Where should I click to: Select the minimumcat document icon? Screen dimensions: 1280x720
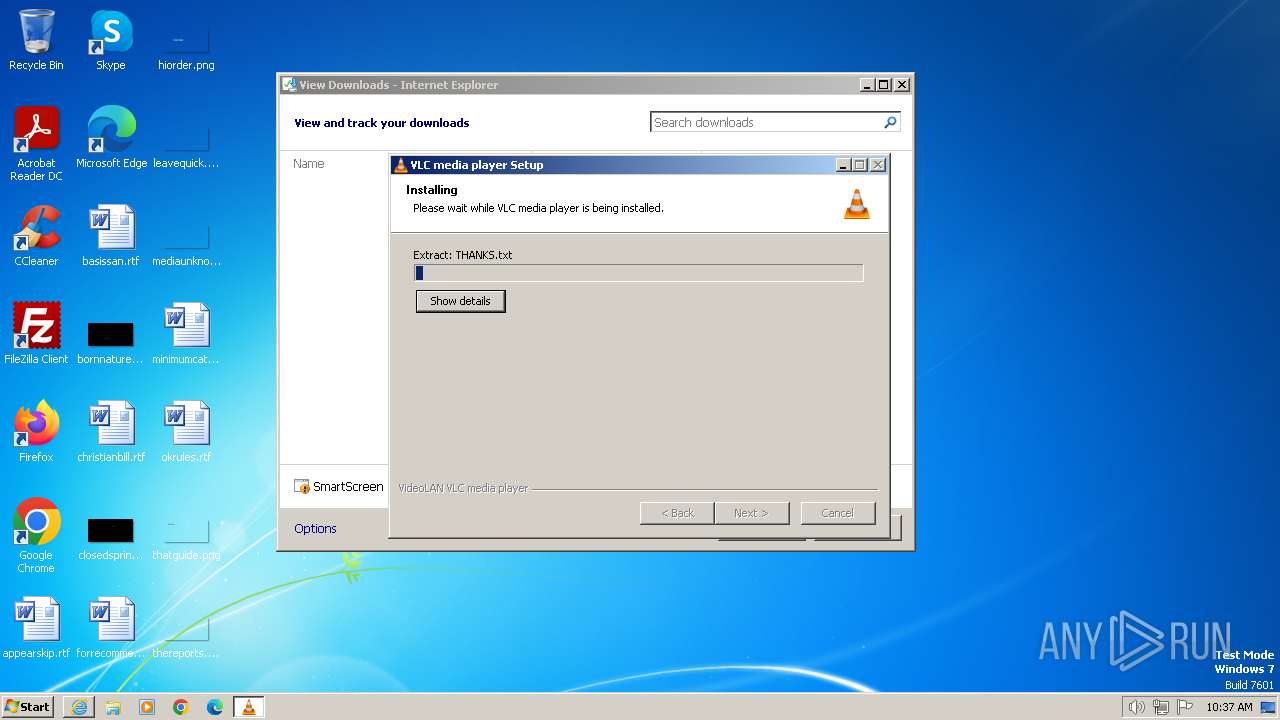[186, 333]
